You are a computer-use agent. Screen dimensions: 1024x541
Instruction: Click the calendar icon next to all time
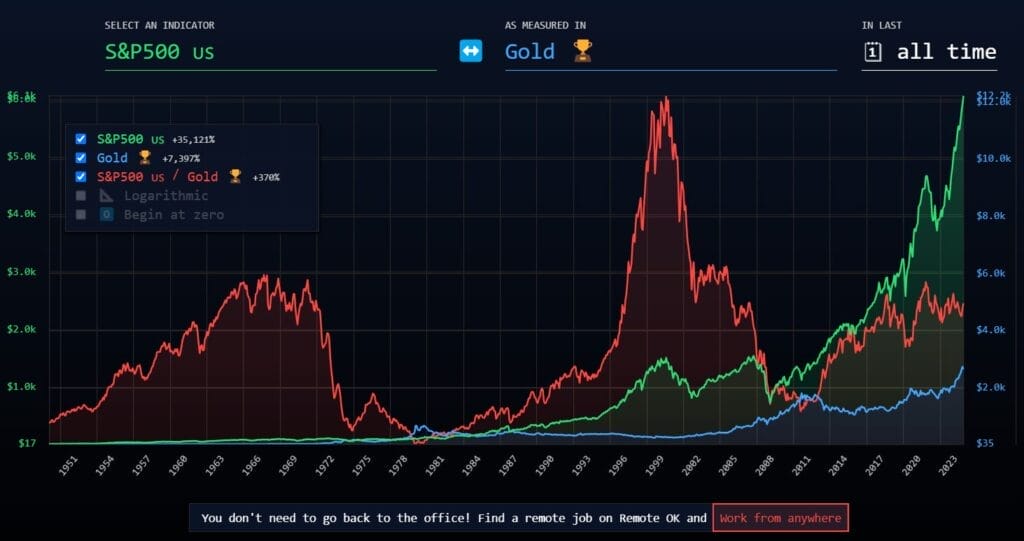873,52
